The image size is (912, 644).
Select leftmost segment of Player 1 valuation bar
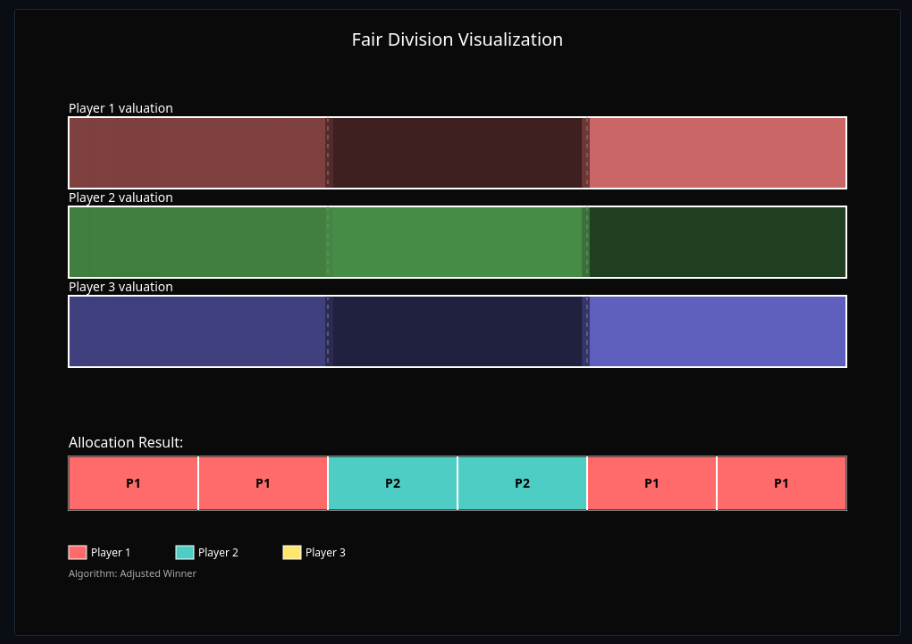[197, 153]
